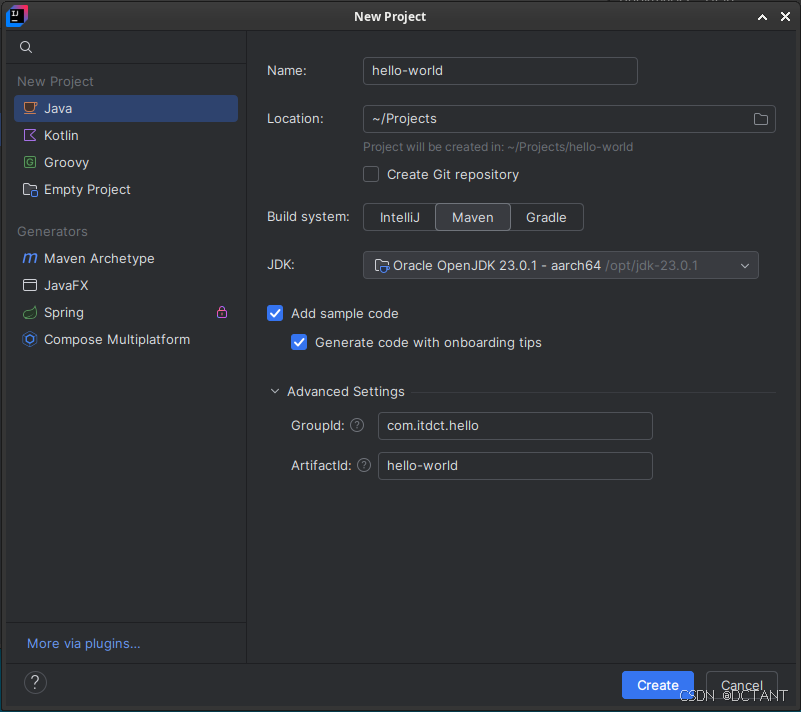Browse location with the folder icon
Image resolution: width=801 pixels, height=712 pixels.
click(x=761, y=119)
